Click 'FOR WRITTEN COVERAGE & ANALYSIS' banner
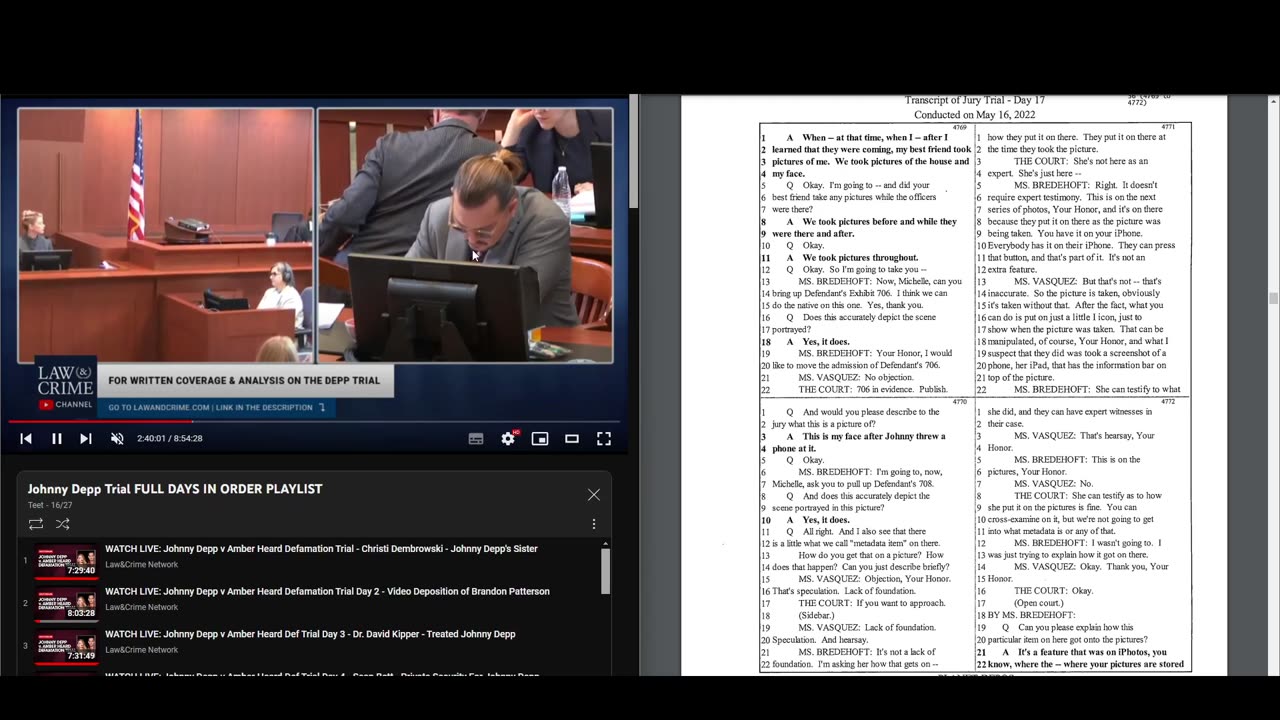The image size is (1280, 720). 244,381
